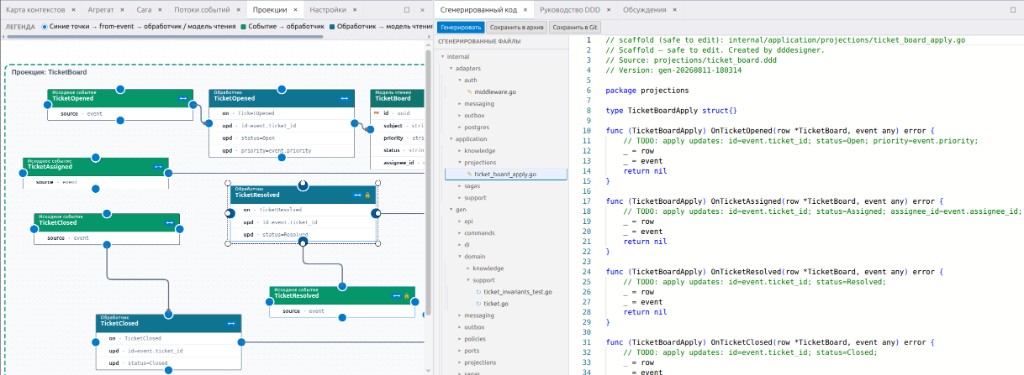
Task: Click the expand icon on TicketAssigned source event
Action: click(x=158, y=167)
